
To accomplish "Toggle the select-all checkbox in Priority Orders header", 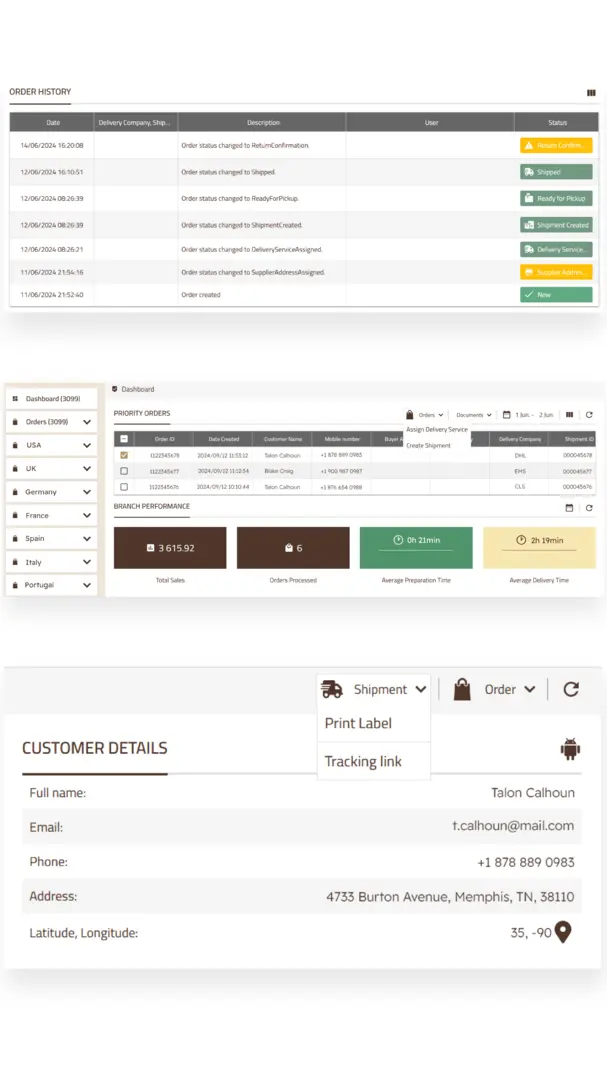I will coord(124,439).
